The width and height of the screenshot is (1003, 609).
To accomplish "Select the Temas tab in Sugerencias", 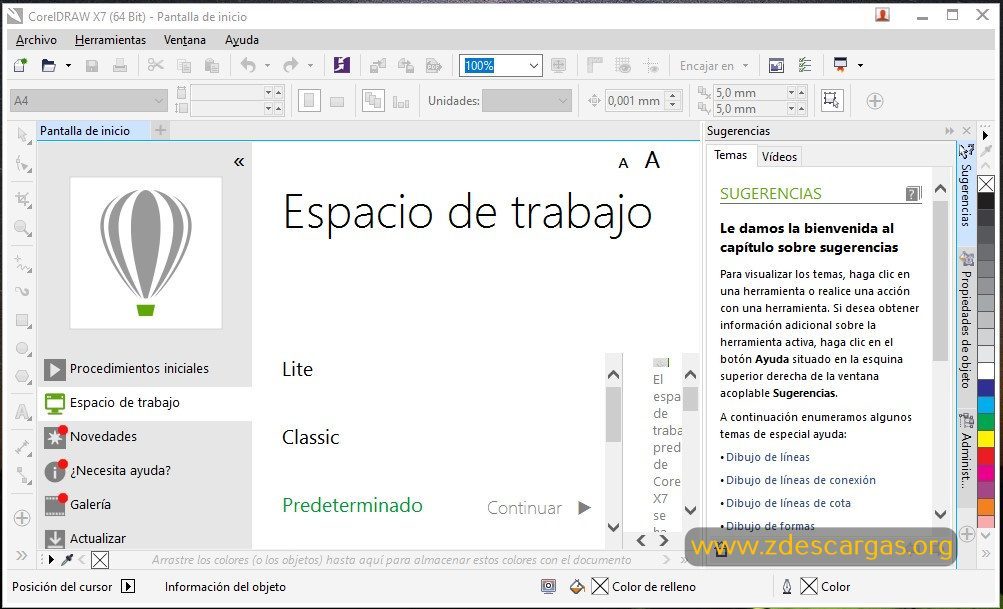I will [731, 155].
